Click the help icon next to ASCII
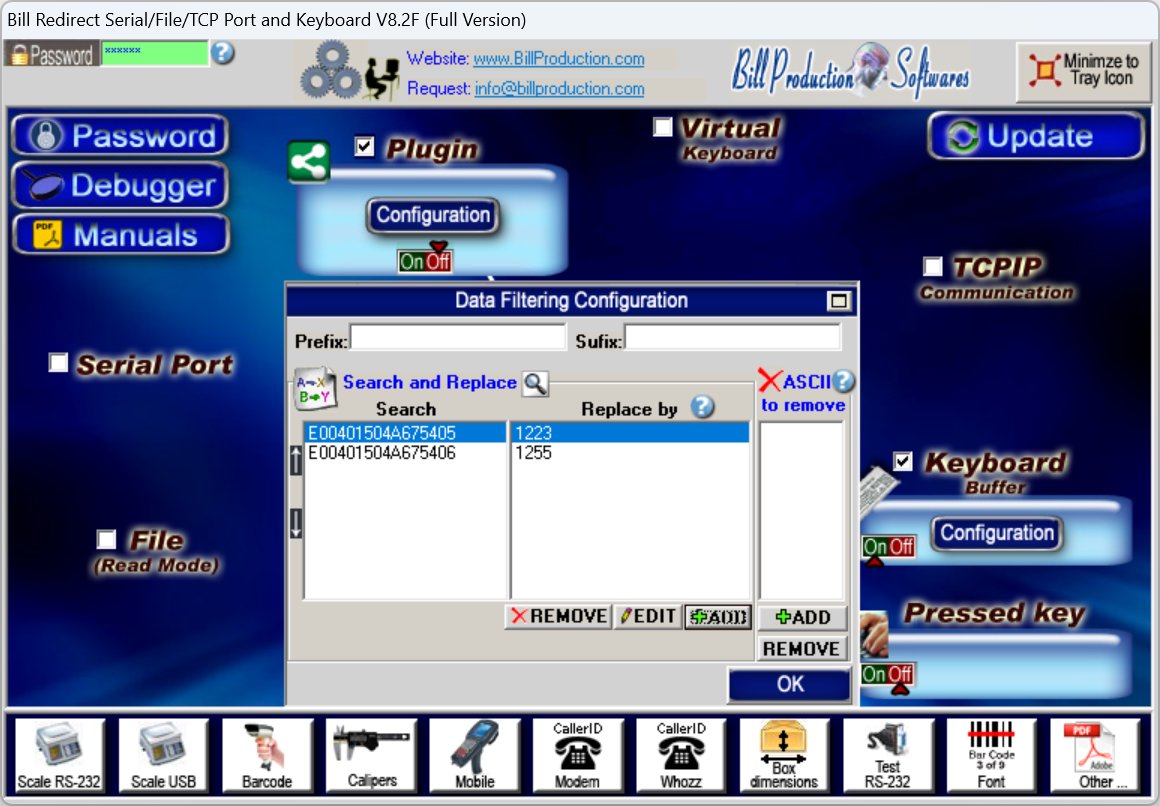This screenshot has width=1160, height=806. (843, 381)
